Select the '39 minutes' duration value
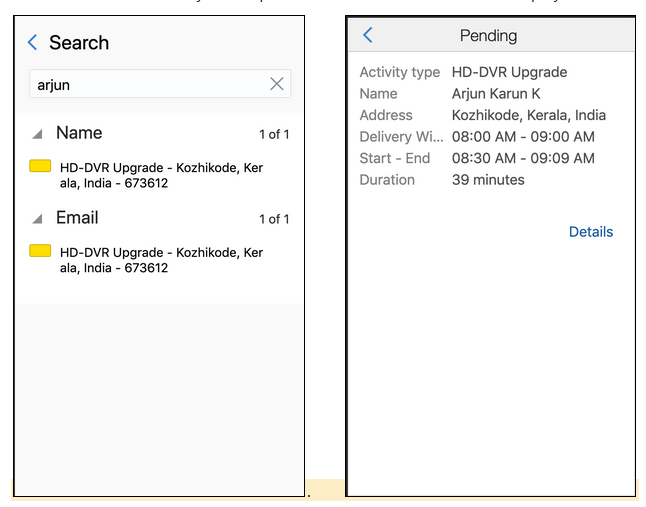The image size is (646, 507). click(488, 180)
